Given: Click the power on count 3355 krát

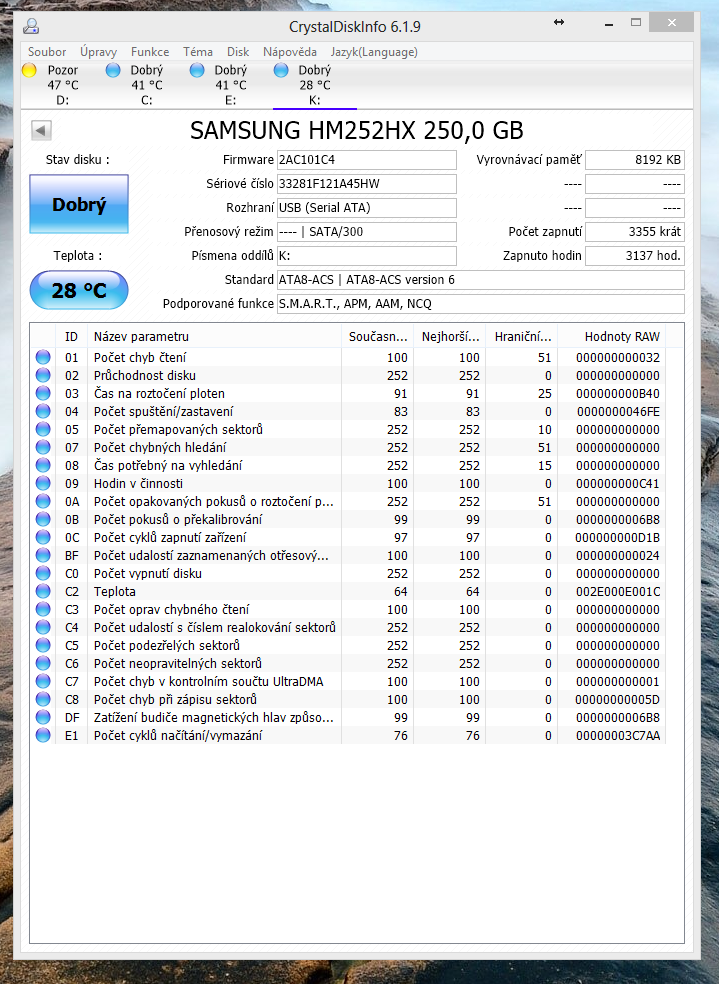Looking at the screenshot, I should point(634,232).
